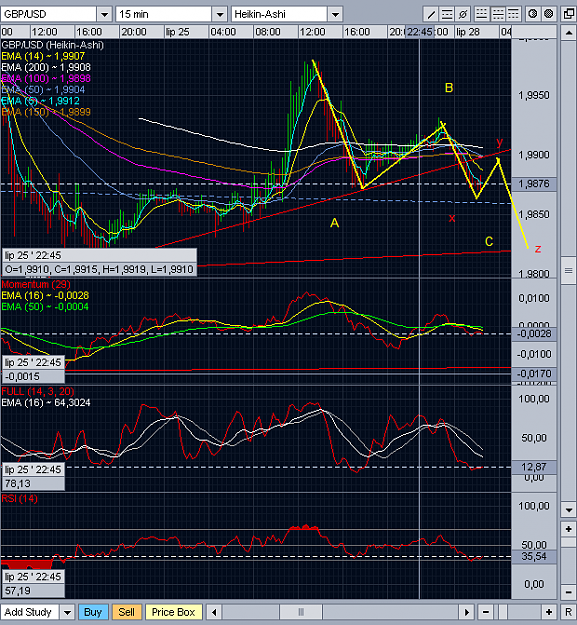
Task: Click the Momentum (29) study label
Action: click(36, 284)
